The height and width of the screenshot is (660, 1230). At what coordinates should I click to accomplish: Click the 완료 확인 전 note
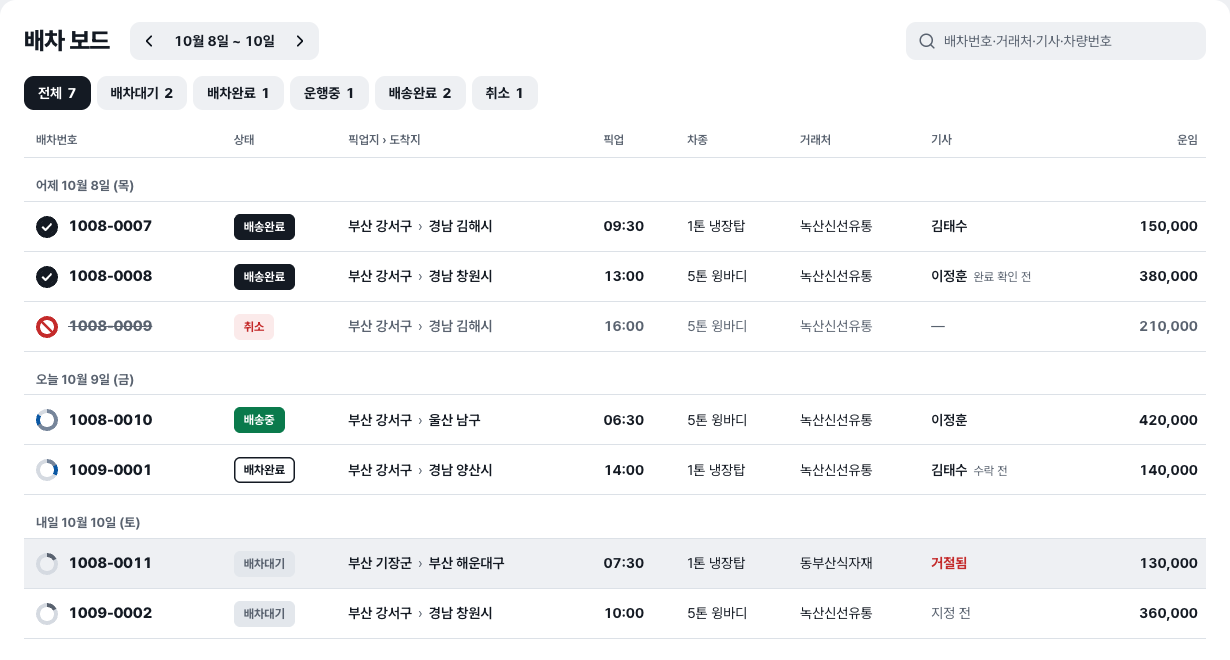pyautogui.click(x=1002, y=277)
